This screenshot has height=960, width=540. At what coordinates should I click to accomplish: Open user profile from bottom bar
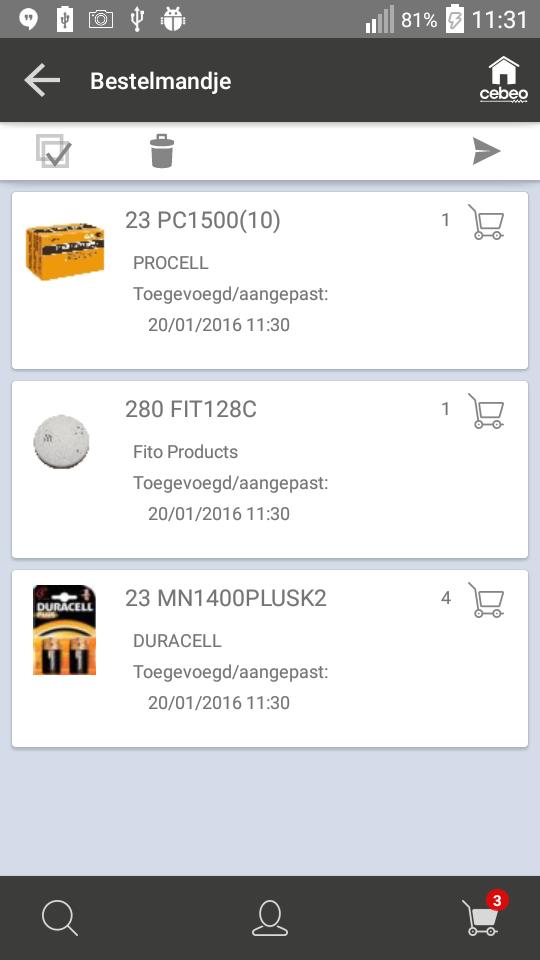tap(270, 918)
